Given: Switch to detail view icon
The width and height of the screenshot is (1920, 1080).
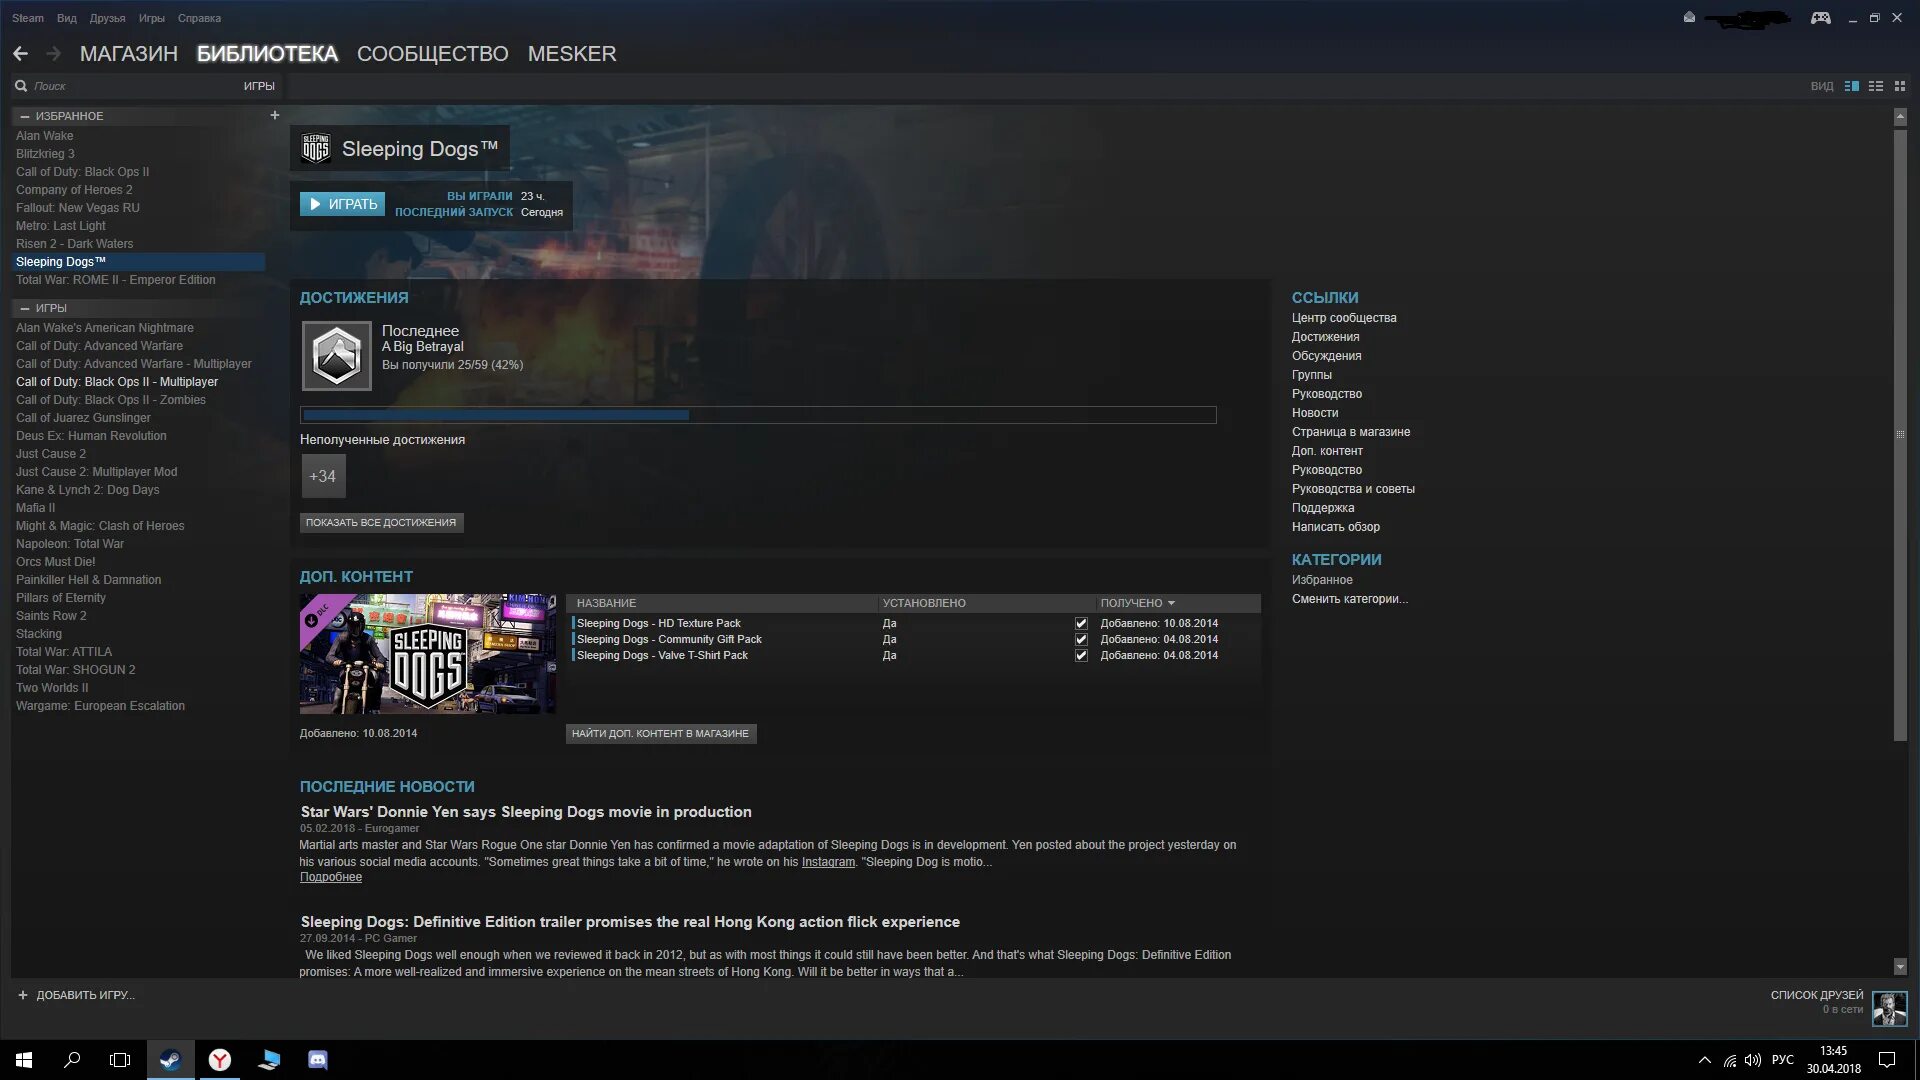Looking at the screenshot, I should point(1851,86).
